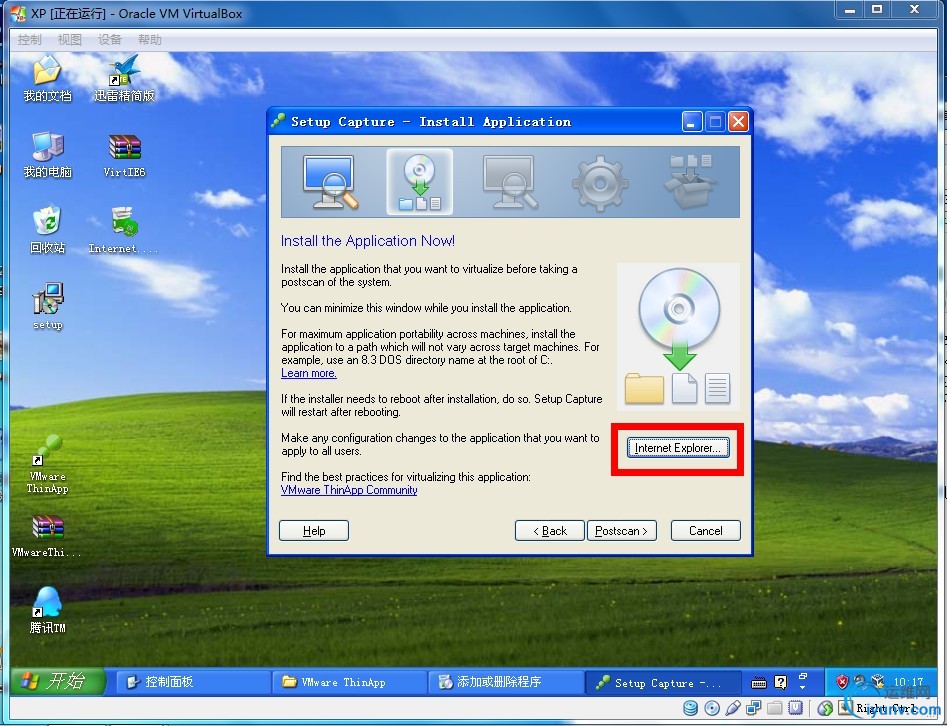Image resolution: width=947 pixels, height=726 pixels.
Task: Open the 开始 Start menu
Action: (x=58, y=681)
